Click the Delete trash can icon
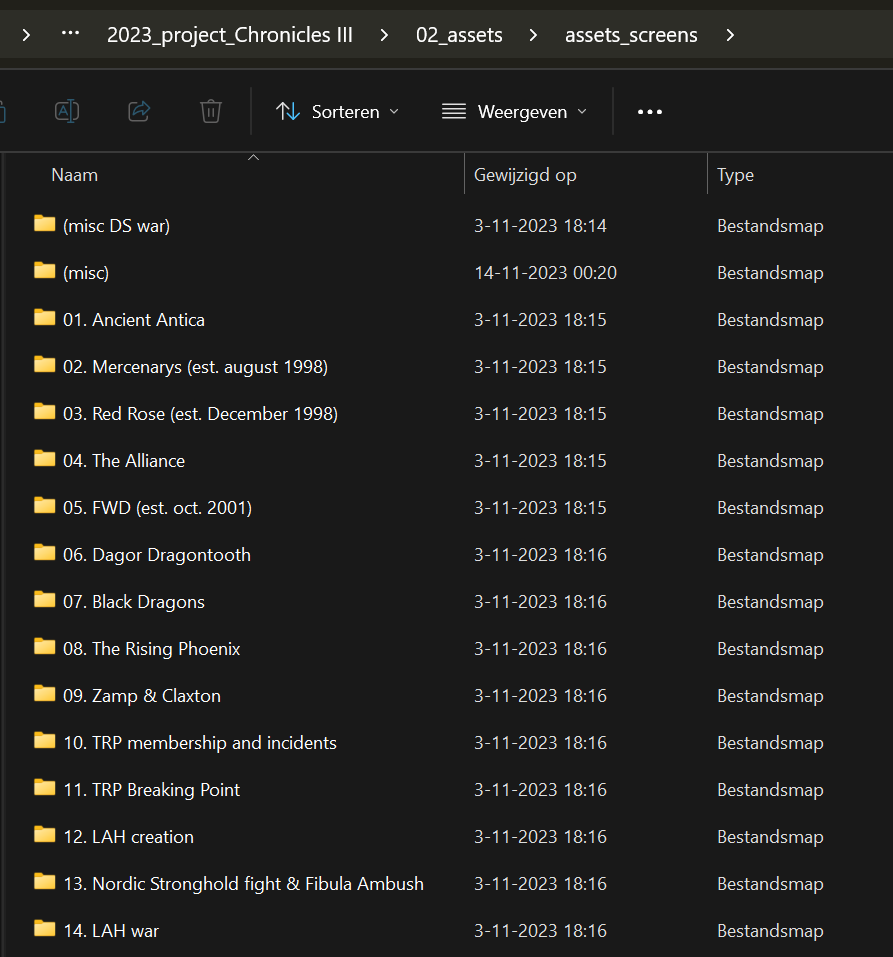Image resolution: width=893 pixels, height=957 pixels. pyautogui.click(x=210, y=111)
